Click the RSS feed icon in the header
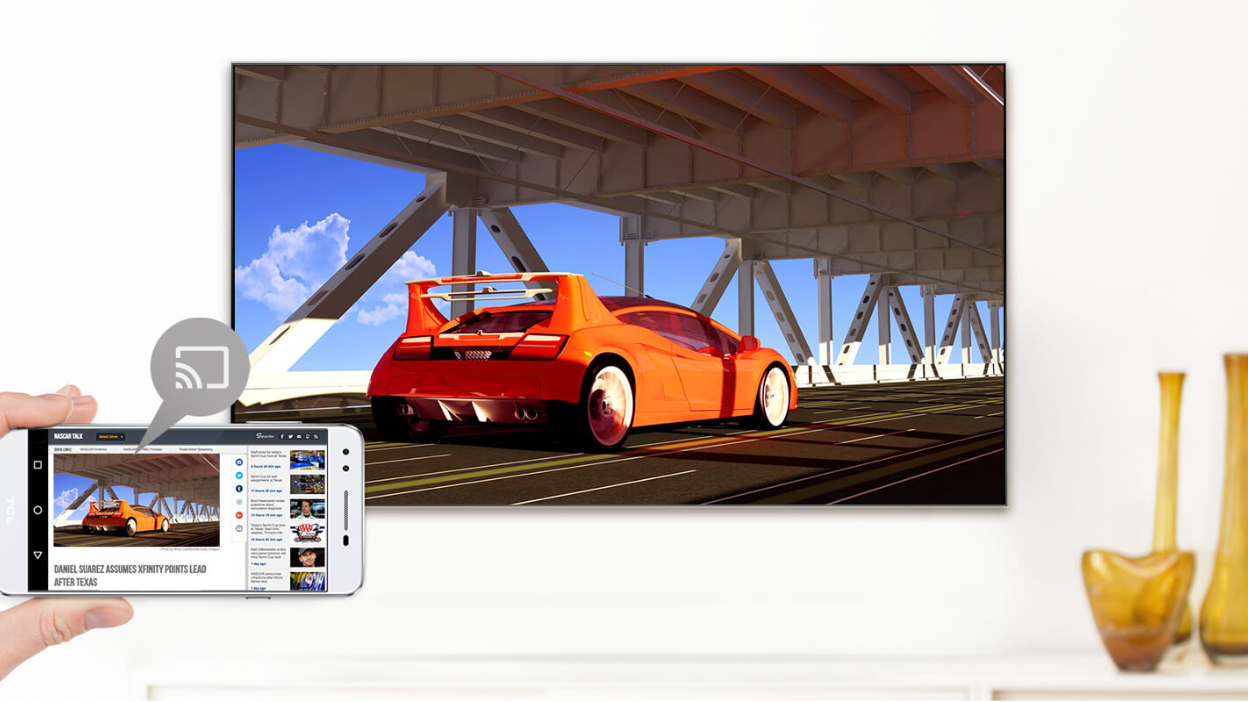 pyautogui.click(x=316, y=437)
